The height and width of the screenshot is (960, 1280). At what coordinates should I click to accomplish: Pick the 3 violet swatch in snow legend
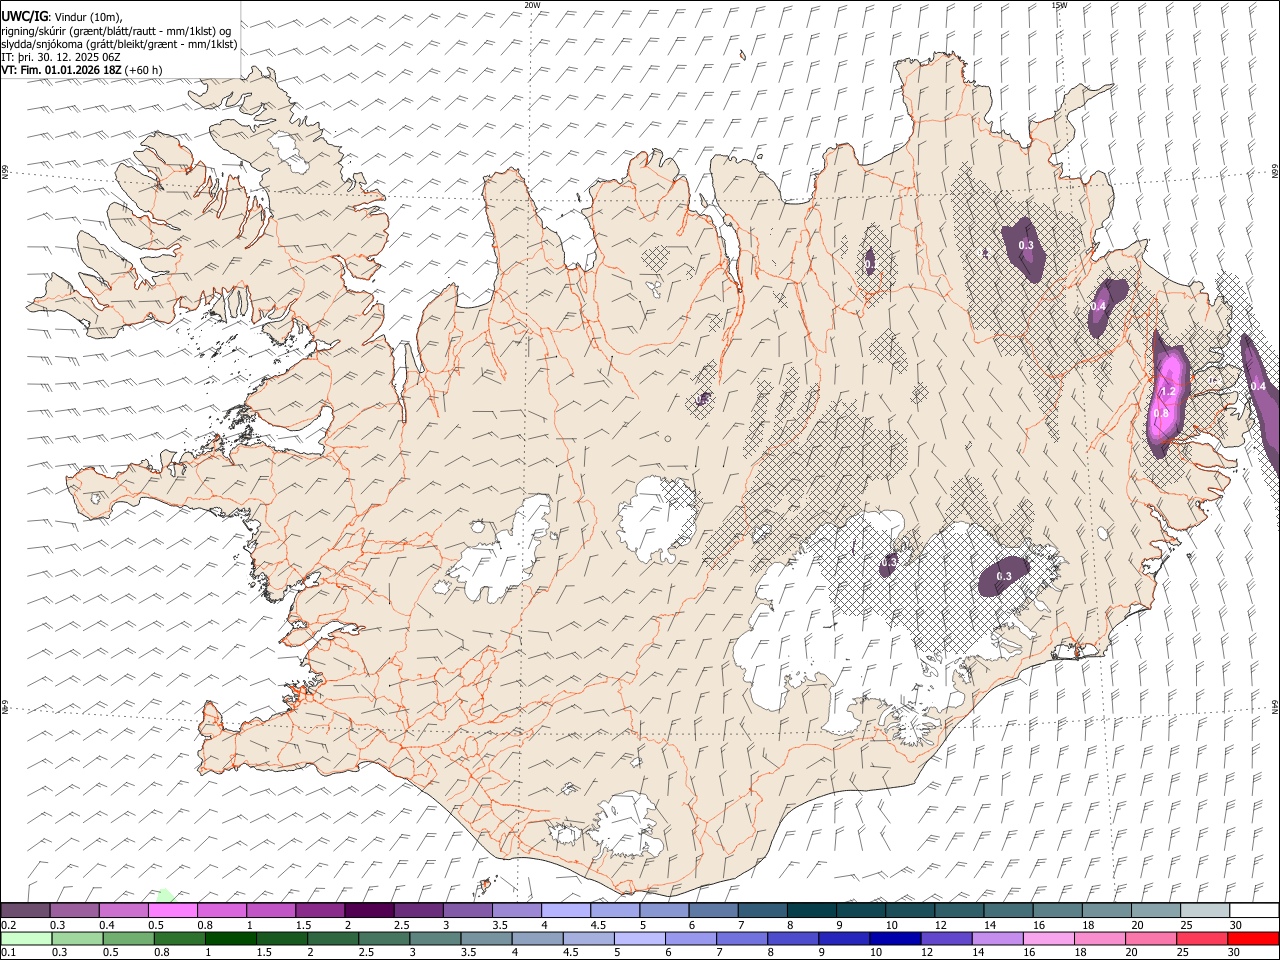pyautogui.click(x=468, y=910)
